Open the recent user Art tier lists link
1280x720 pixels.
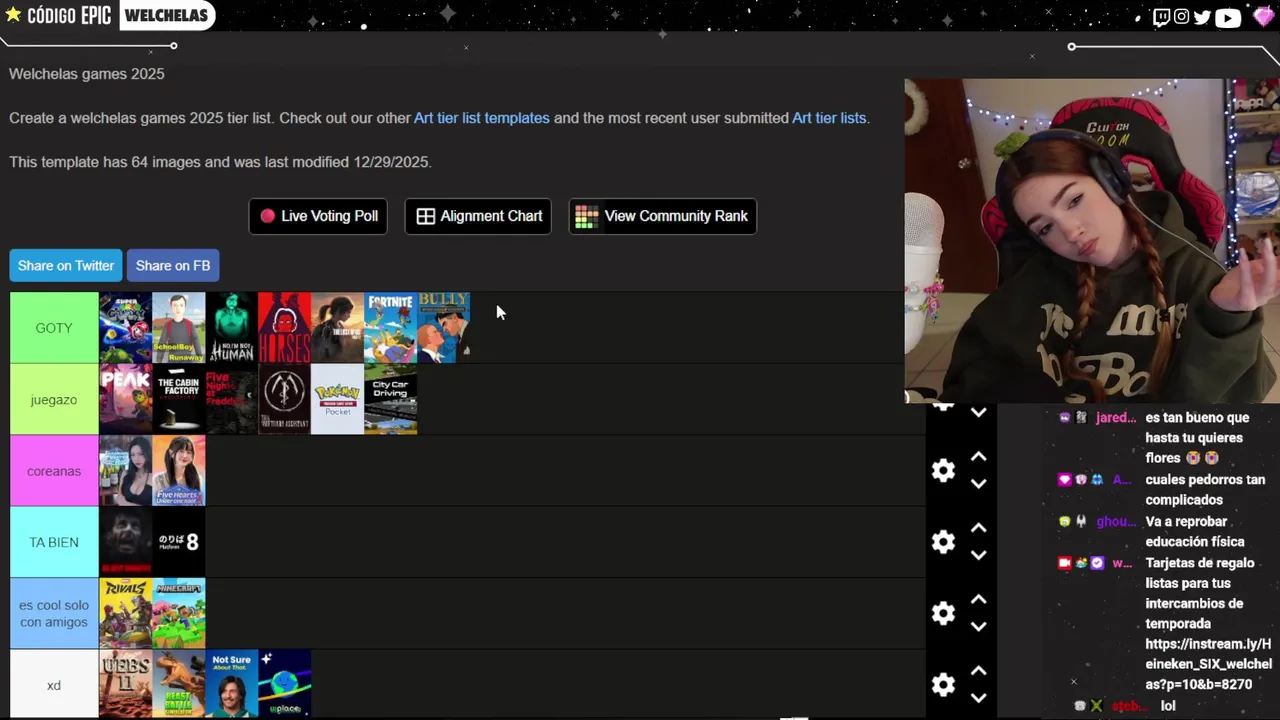pyautogui.click(x=829, y=118)
